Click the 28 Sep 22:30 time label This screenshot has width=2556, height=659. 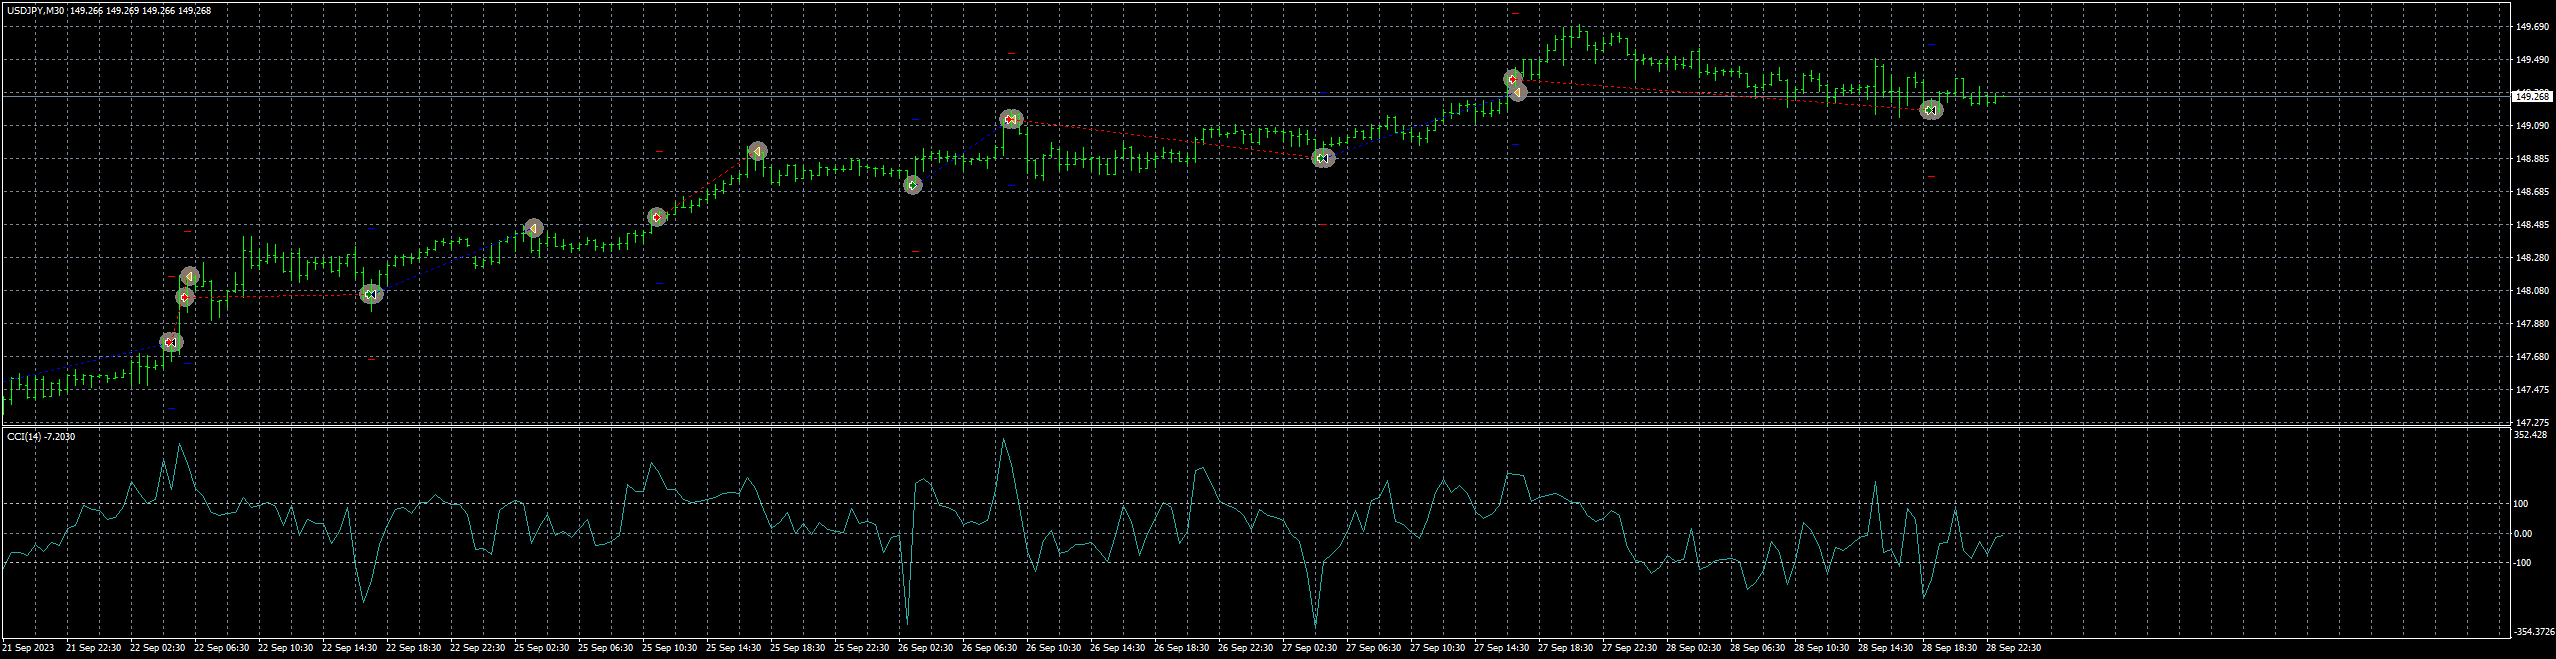(2013, 648)
